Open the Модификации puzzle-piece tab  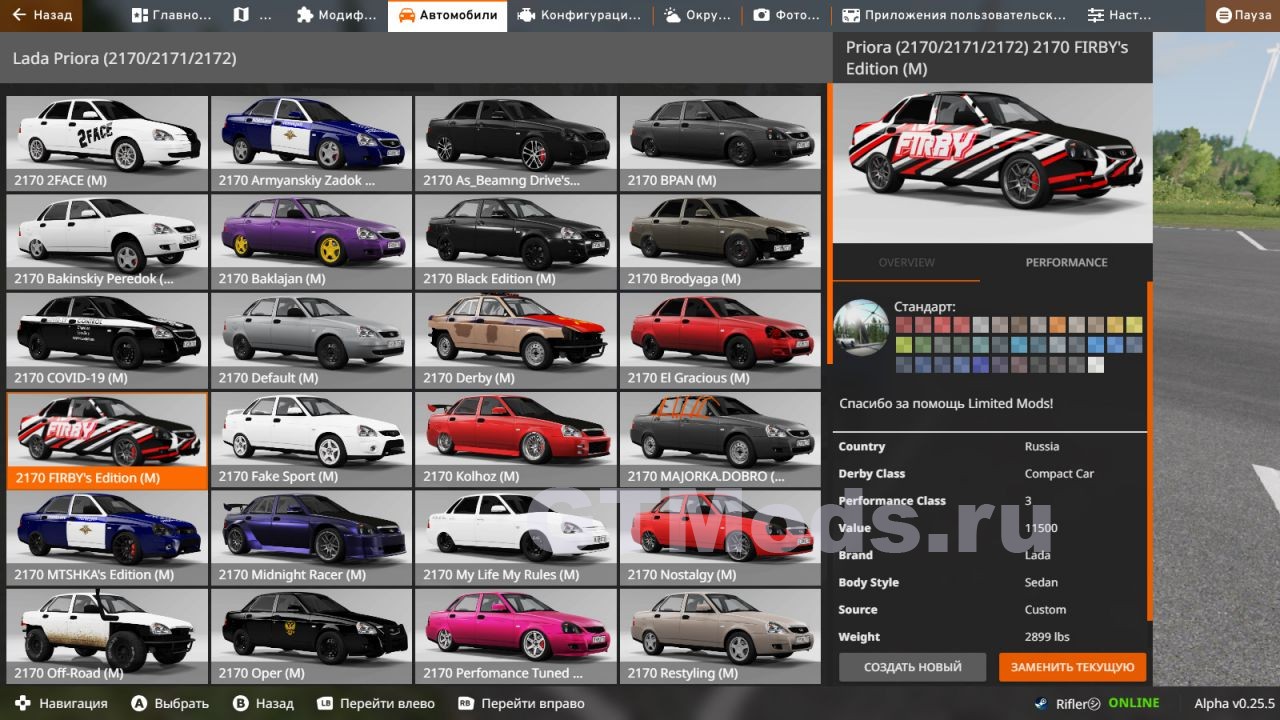(x=336, y=15)
